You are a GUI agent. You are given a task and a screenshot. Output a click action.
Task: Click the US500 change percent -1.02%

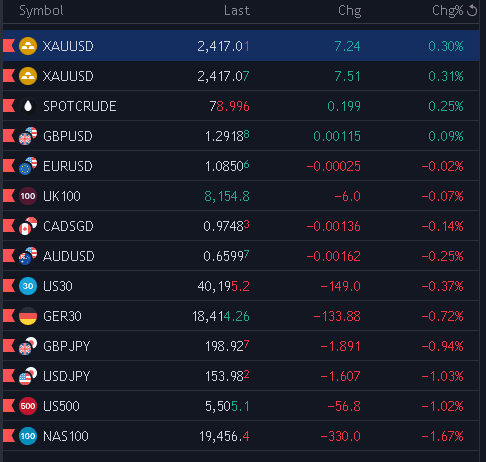click(x=442, y=406)
